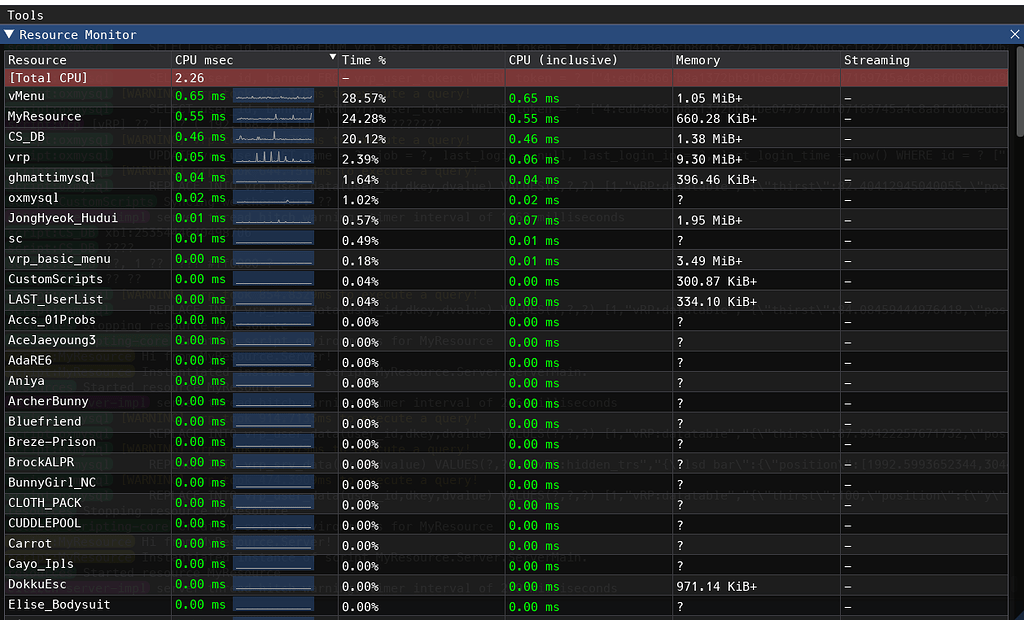The width and height of the screenshot is (1024, 620).
Task: Close the Resource Monitor window
Action: tap(1014, 35)
